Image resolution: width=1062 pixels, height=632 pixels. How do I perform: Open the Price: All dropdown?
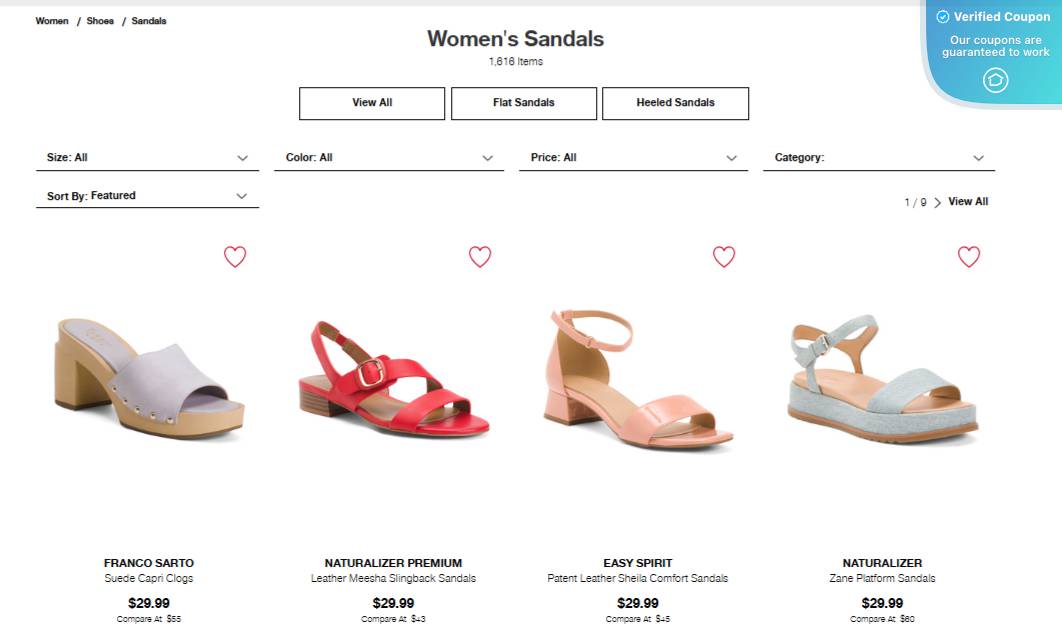pyautogui.click(x=634, y=157)
